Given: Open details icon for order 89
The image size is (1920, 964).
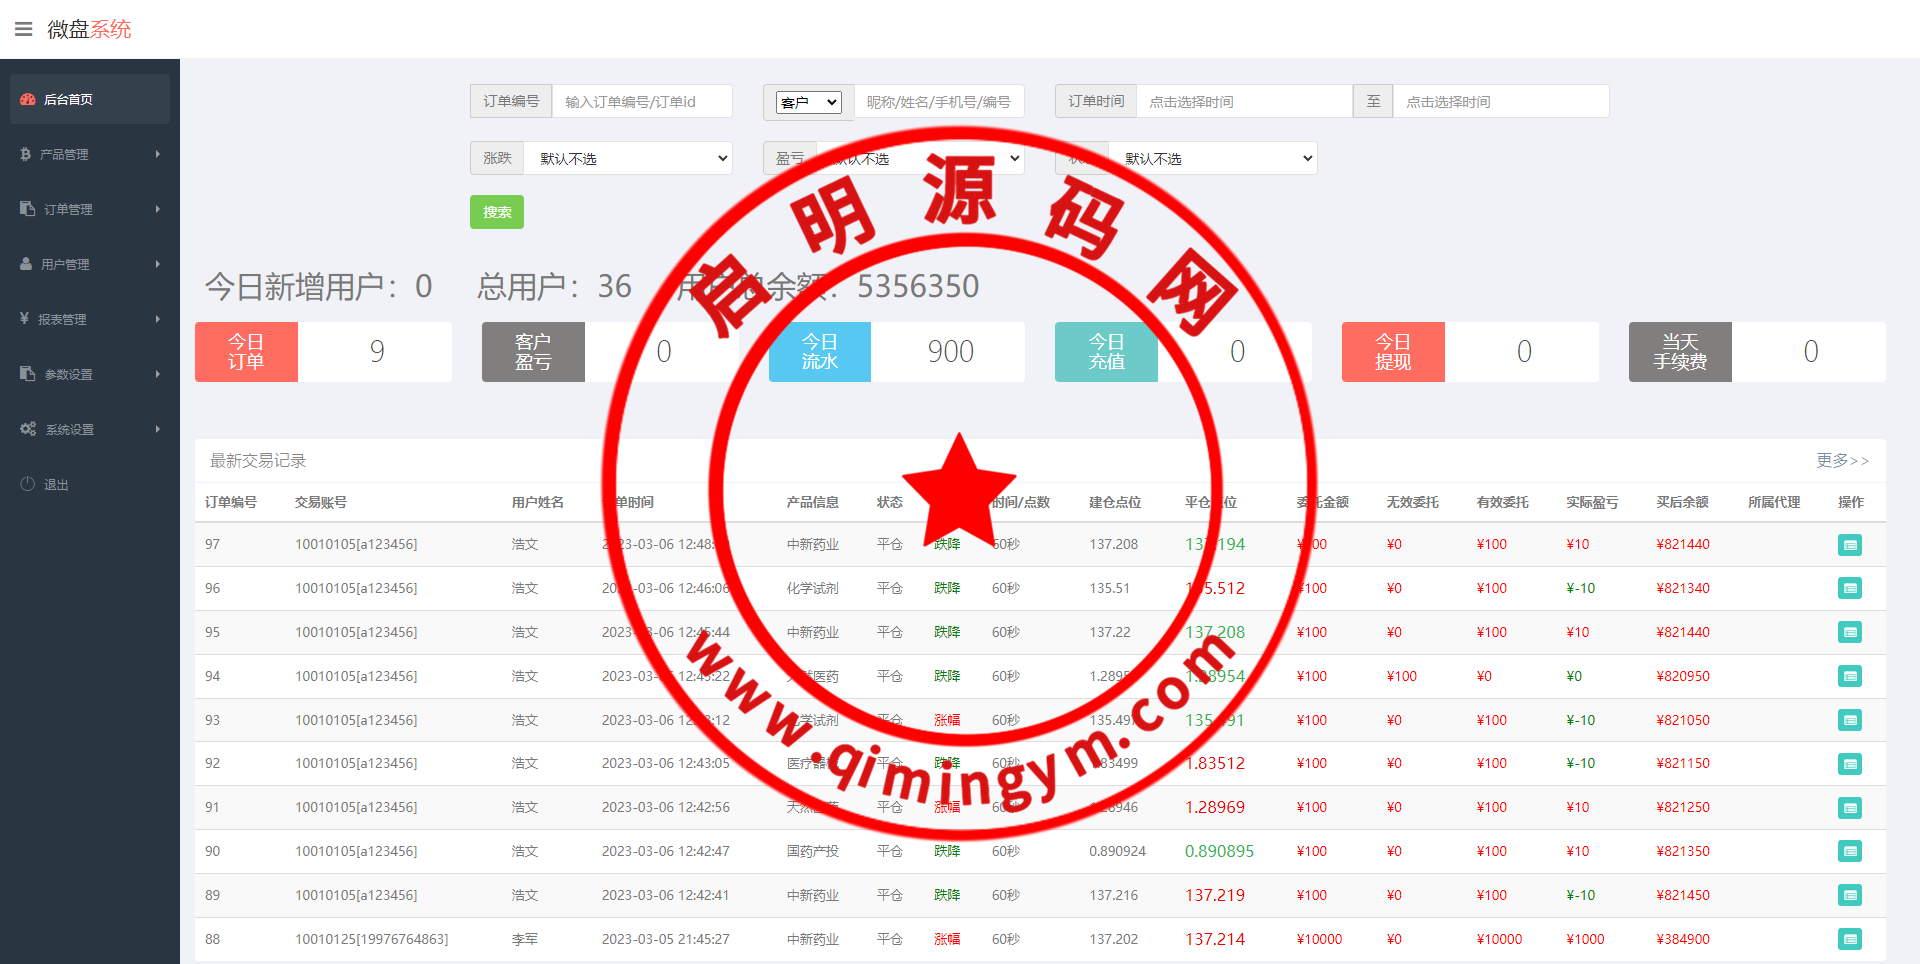Looking at the screenshot, I should coord(1849,895).
